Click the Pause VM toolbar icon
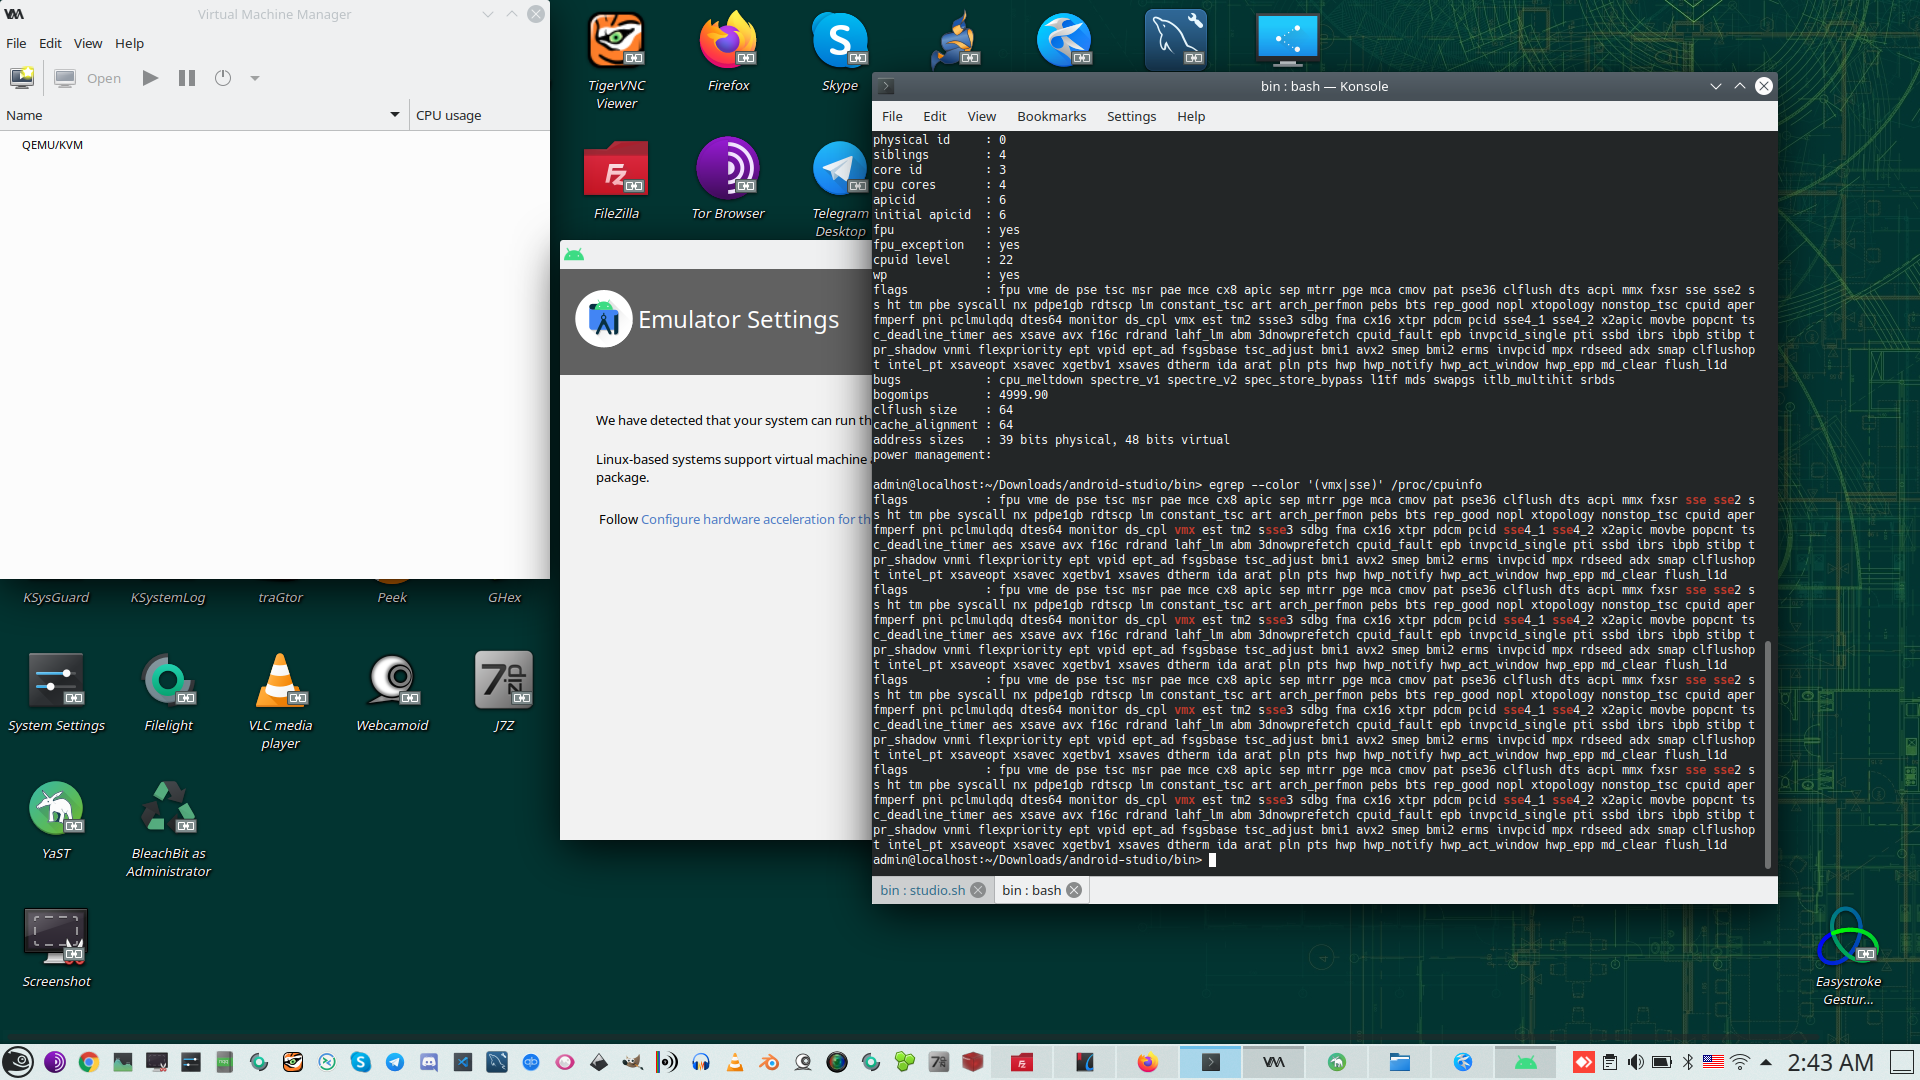This screenshot has height=1080, width=1920. click(187, 78)
